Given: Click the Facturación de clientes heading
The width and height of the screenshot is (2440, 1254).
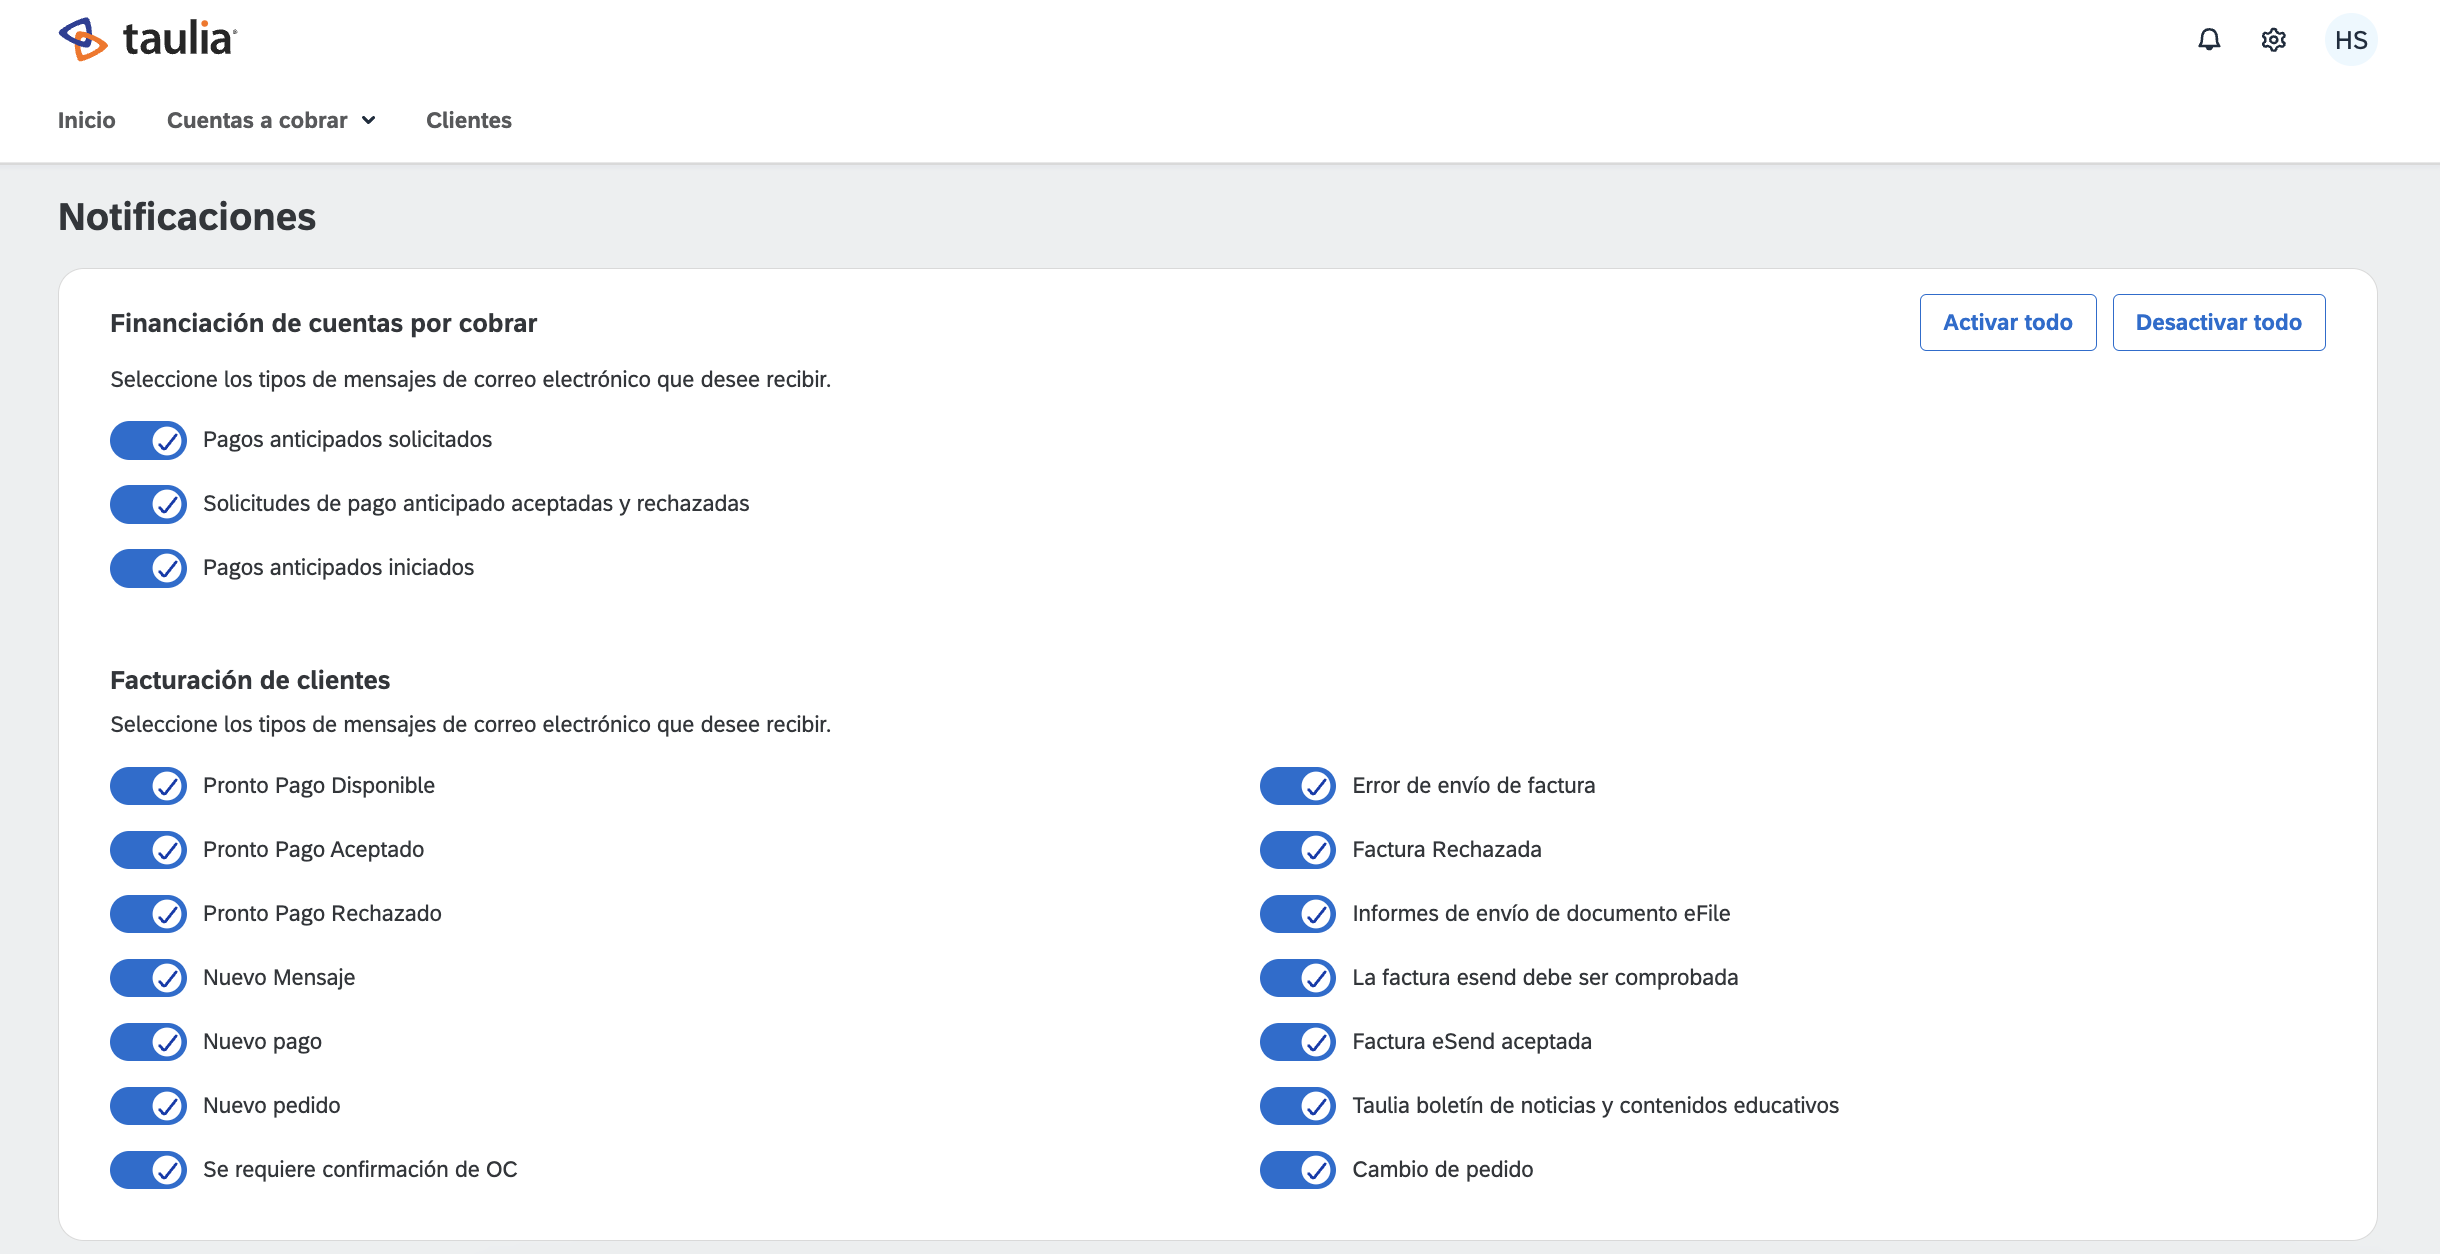Looking at the screenshot, I should pos(250,680).
